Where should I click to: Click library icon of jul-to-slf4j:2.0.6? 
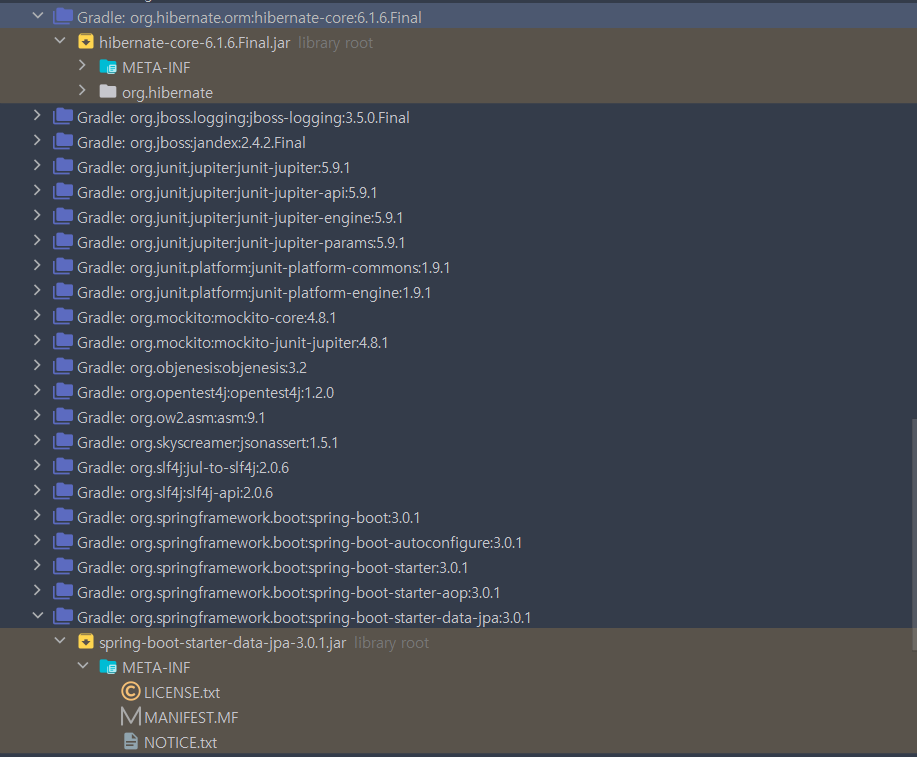[x=63, y=467]
